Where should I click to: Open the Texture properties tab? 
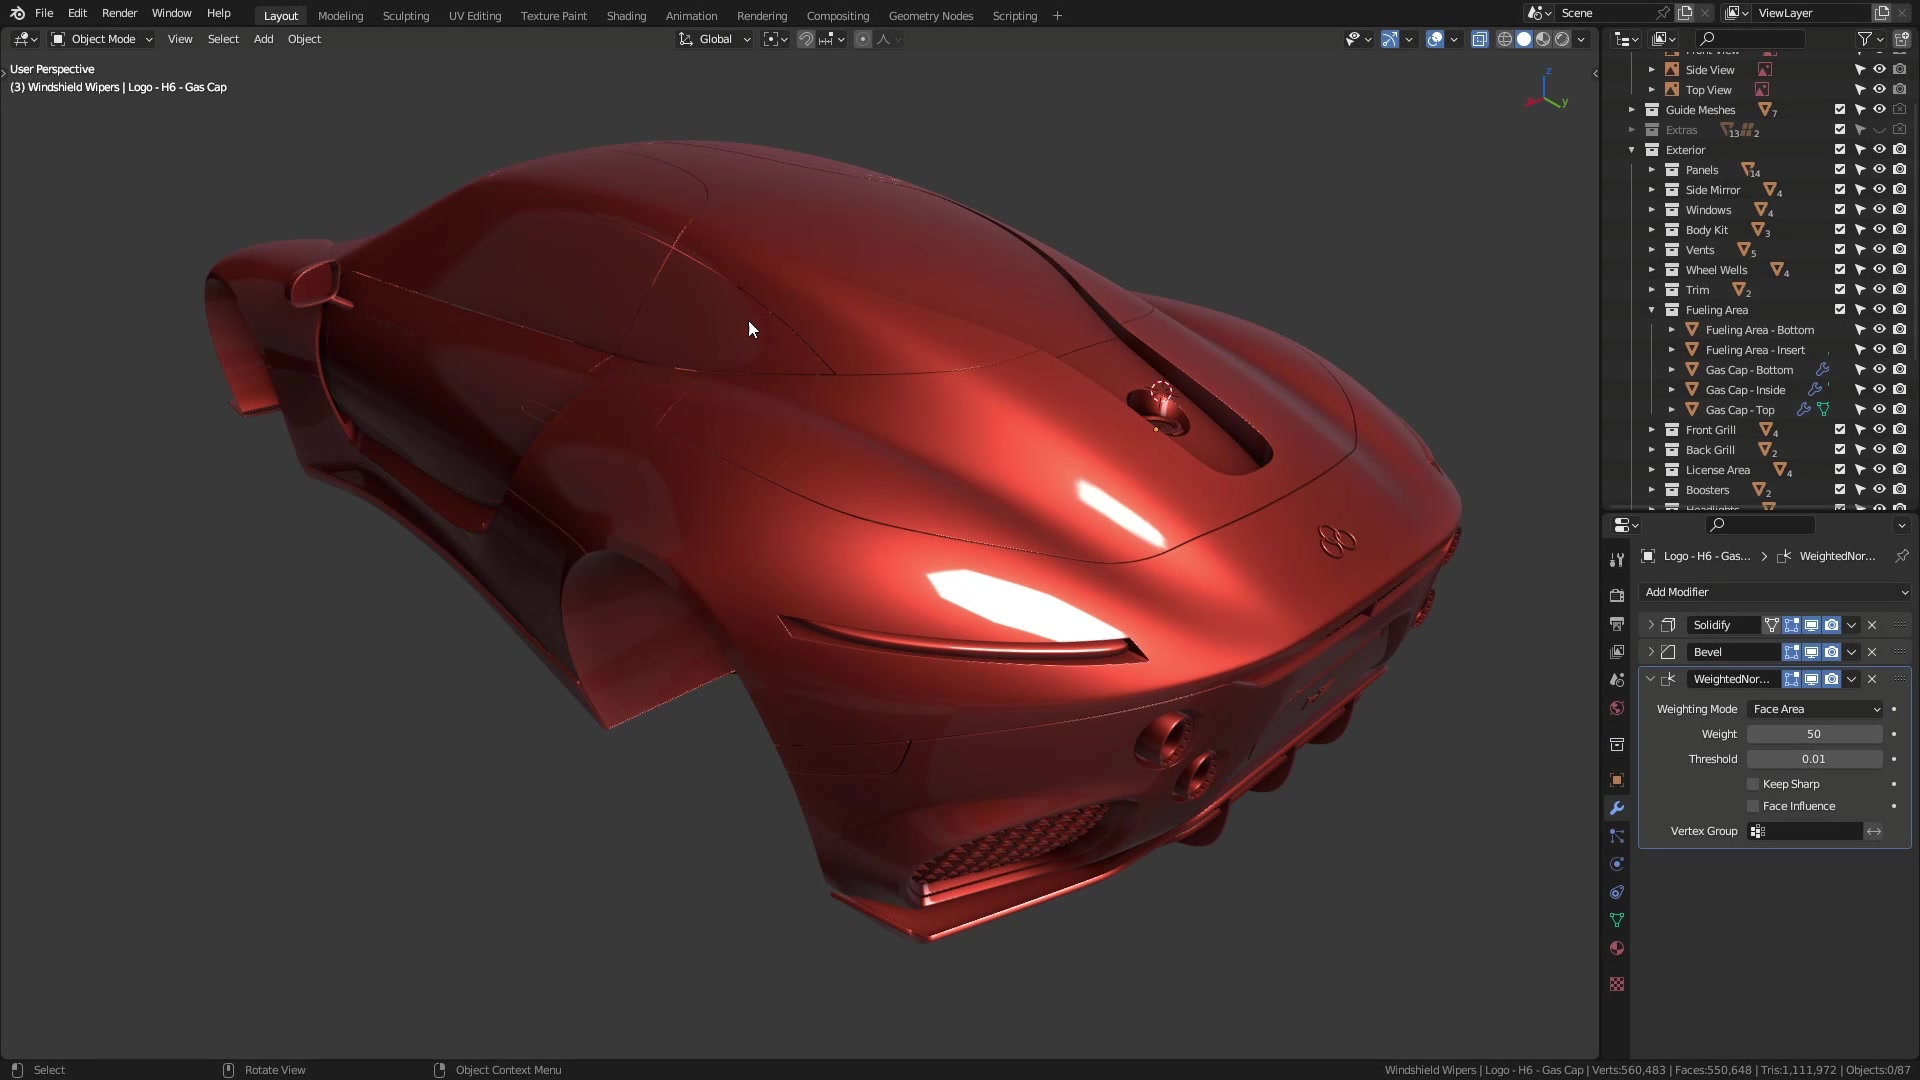point(1617,985)
